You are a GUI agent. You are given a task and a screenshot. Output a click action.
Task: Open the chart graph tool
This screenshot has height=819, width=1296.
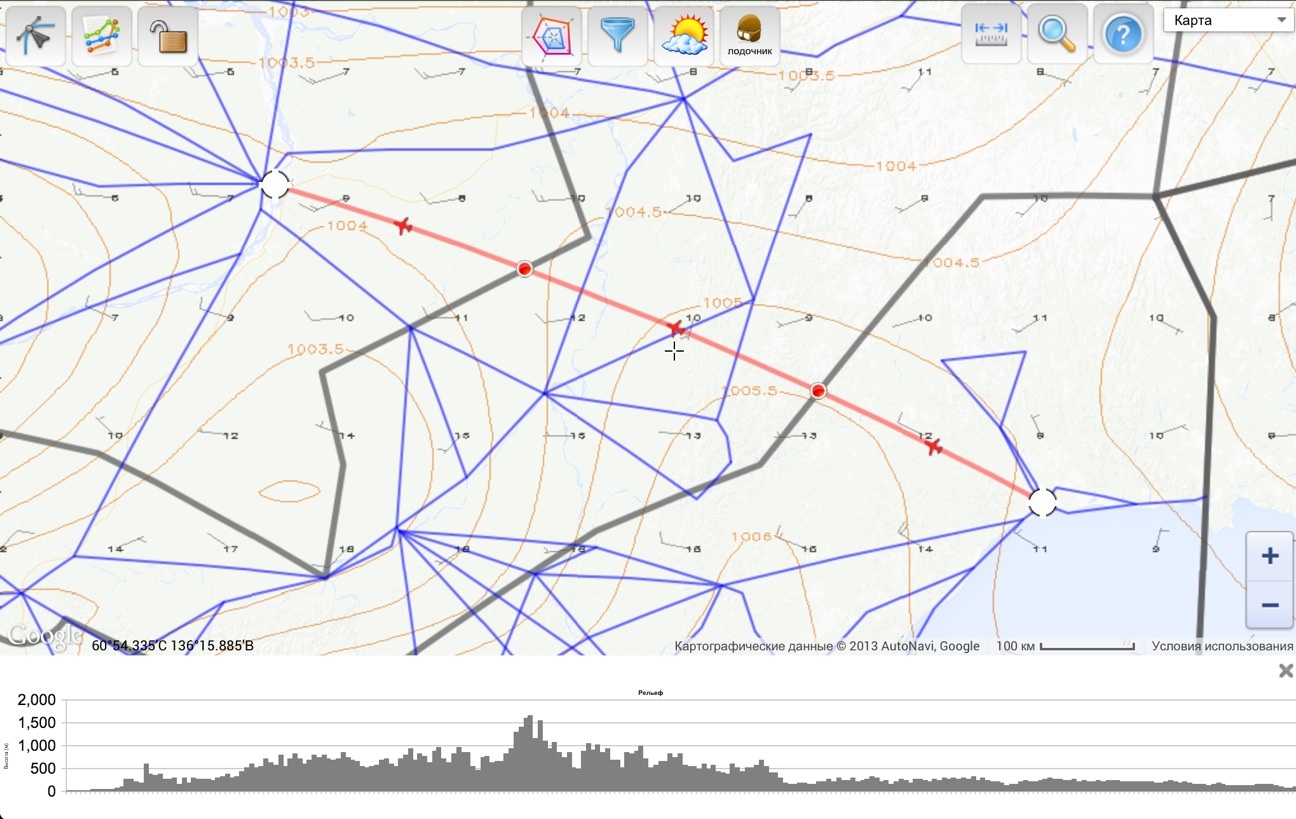[102, 36]
